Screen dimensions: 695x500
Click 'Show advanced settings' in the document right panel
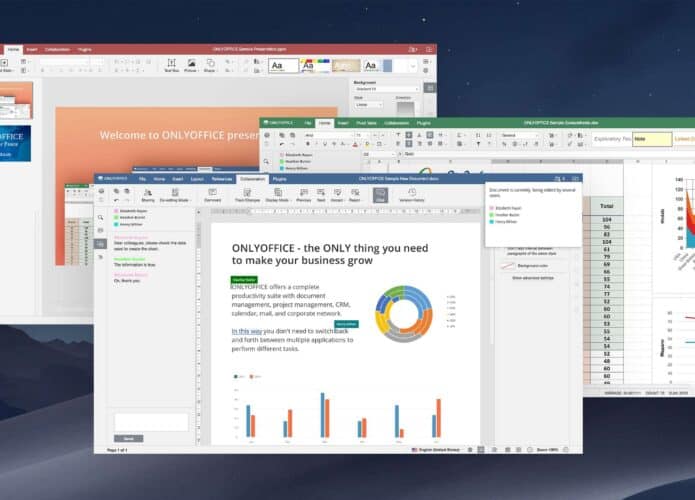pos(533,278)
